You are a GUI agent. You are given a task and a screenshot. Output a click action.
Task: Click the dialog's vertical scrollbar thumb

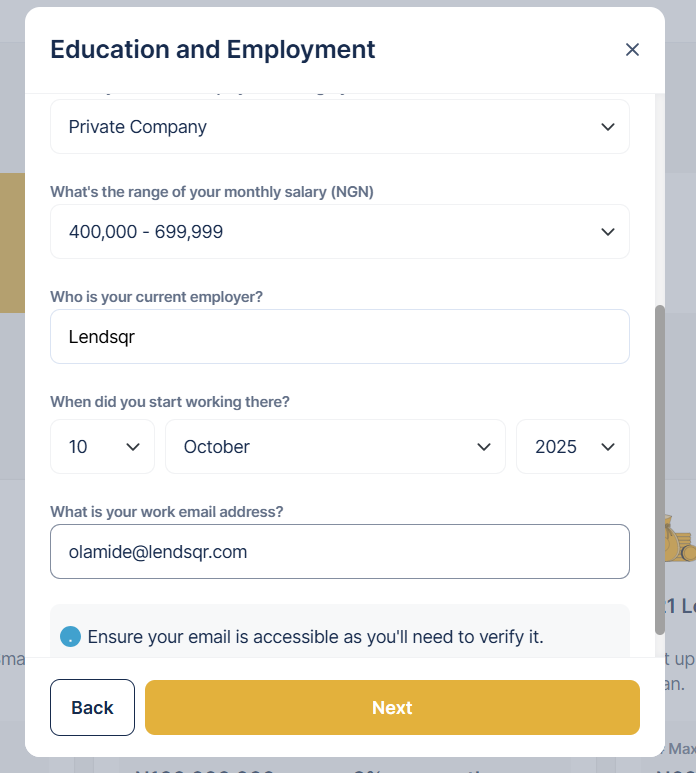(659, 470)
